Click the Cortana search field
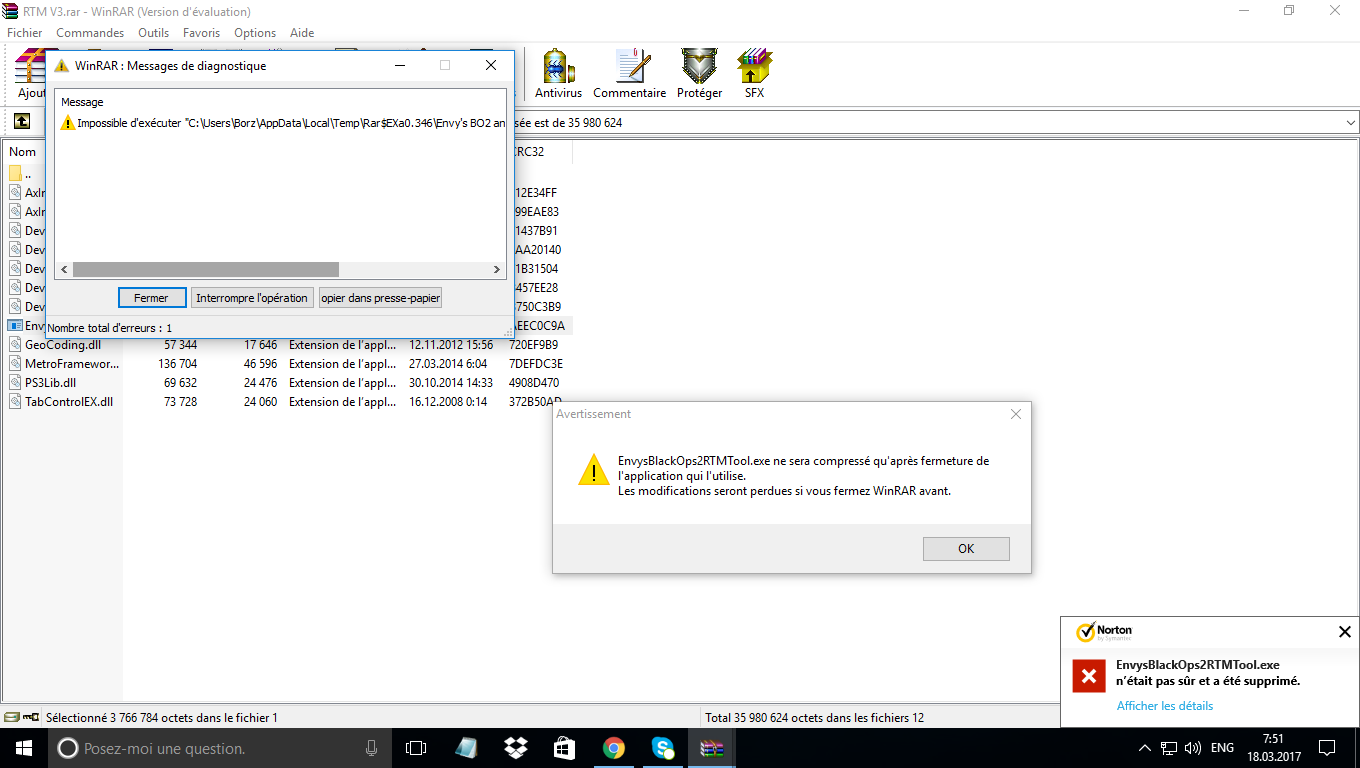 [218, 748]
